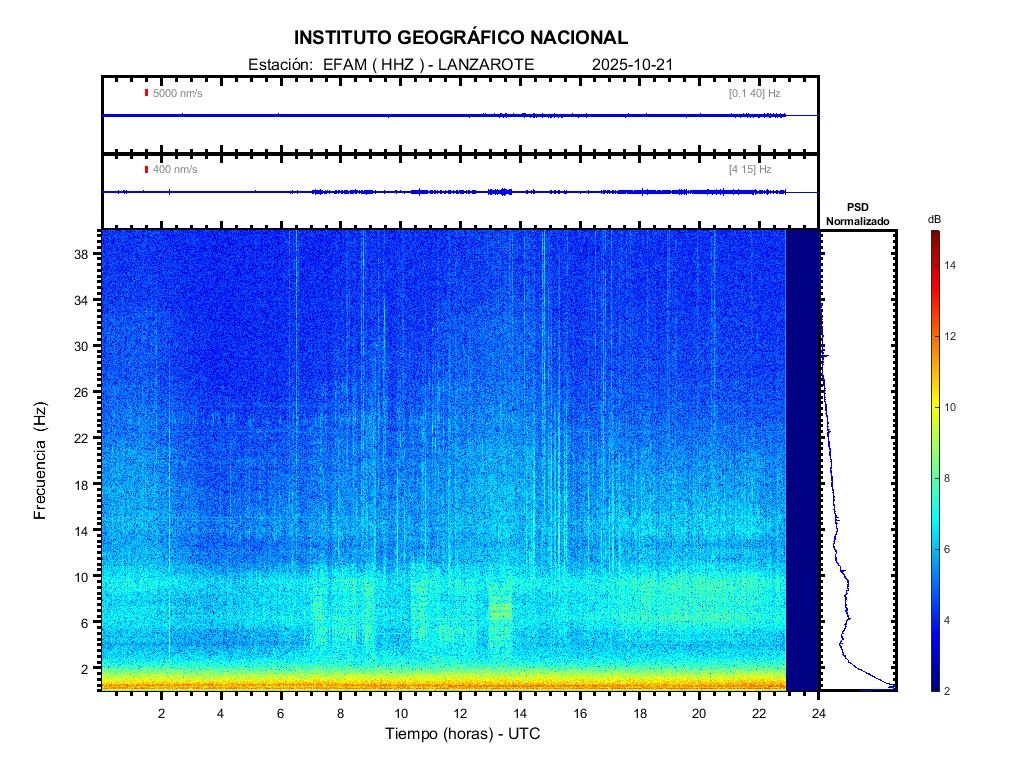This screenshot has height=768, width=1024.
Task: Click the 24 hour tick on time axis
Action: tap(819, 713)
